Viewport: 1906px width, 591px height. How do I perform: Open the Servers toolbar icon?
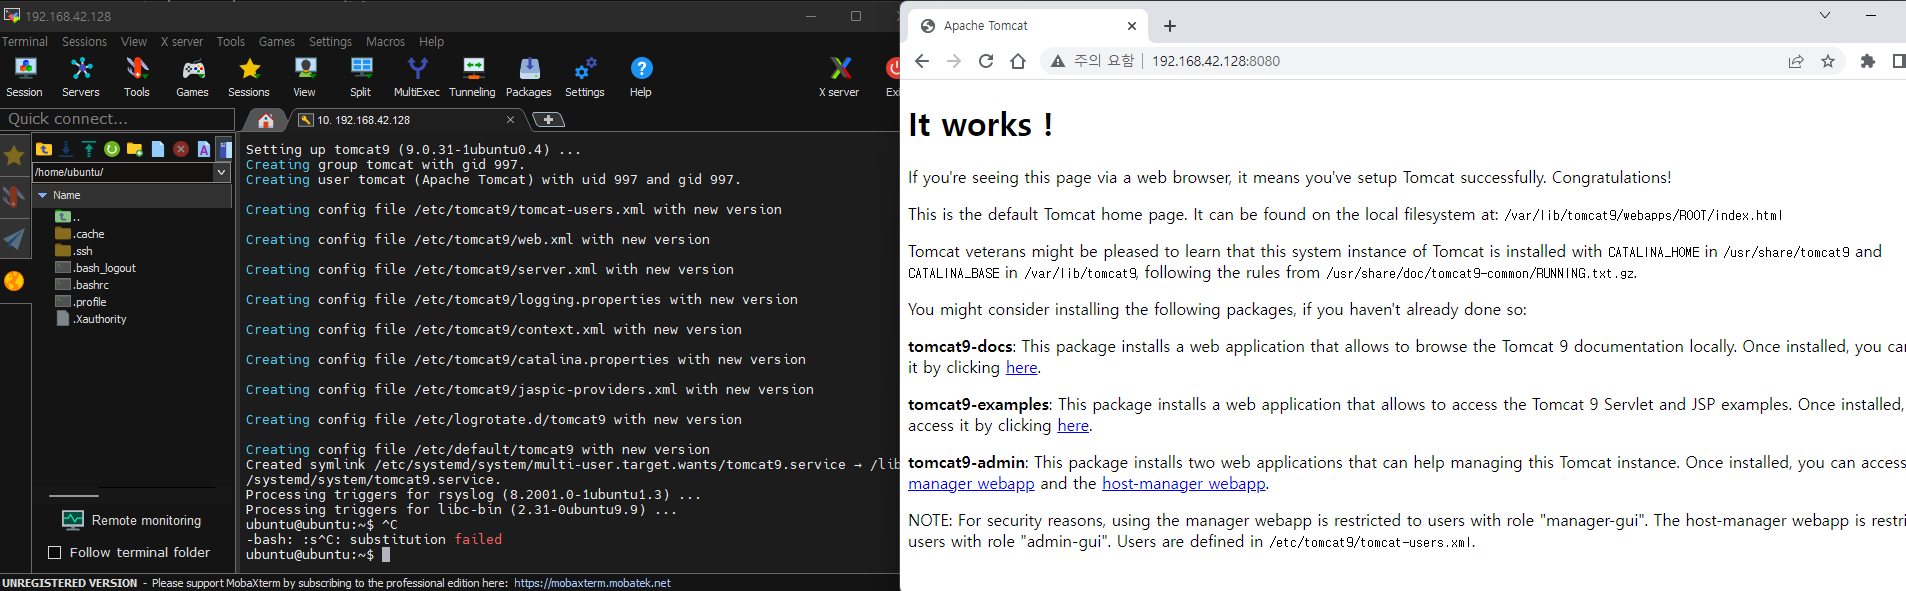click(x=81, y=77)
